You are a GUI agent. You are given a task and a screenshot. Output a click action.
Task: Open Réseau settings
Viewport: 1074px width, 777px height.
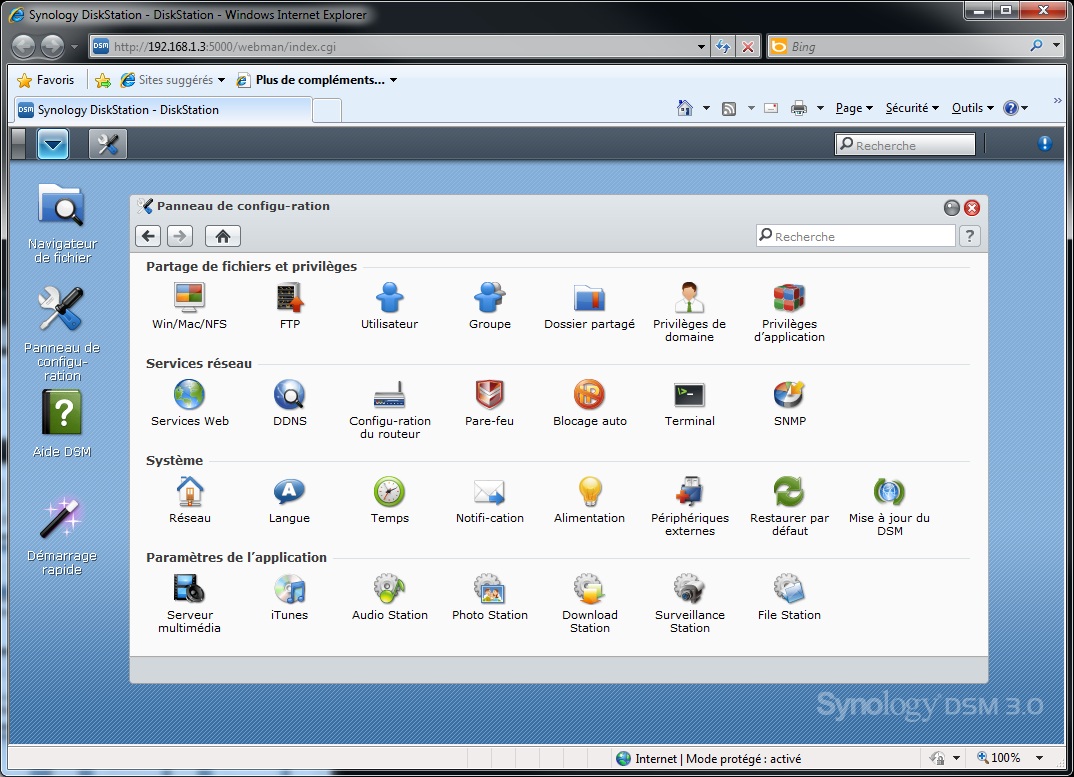[190, 500]
